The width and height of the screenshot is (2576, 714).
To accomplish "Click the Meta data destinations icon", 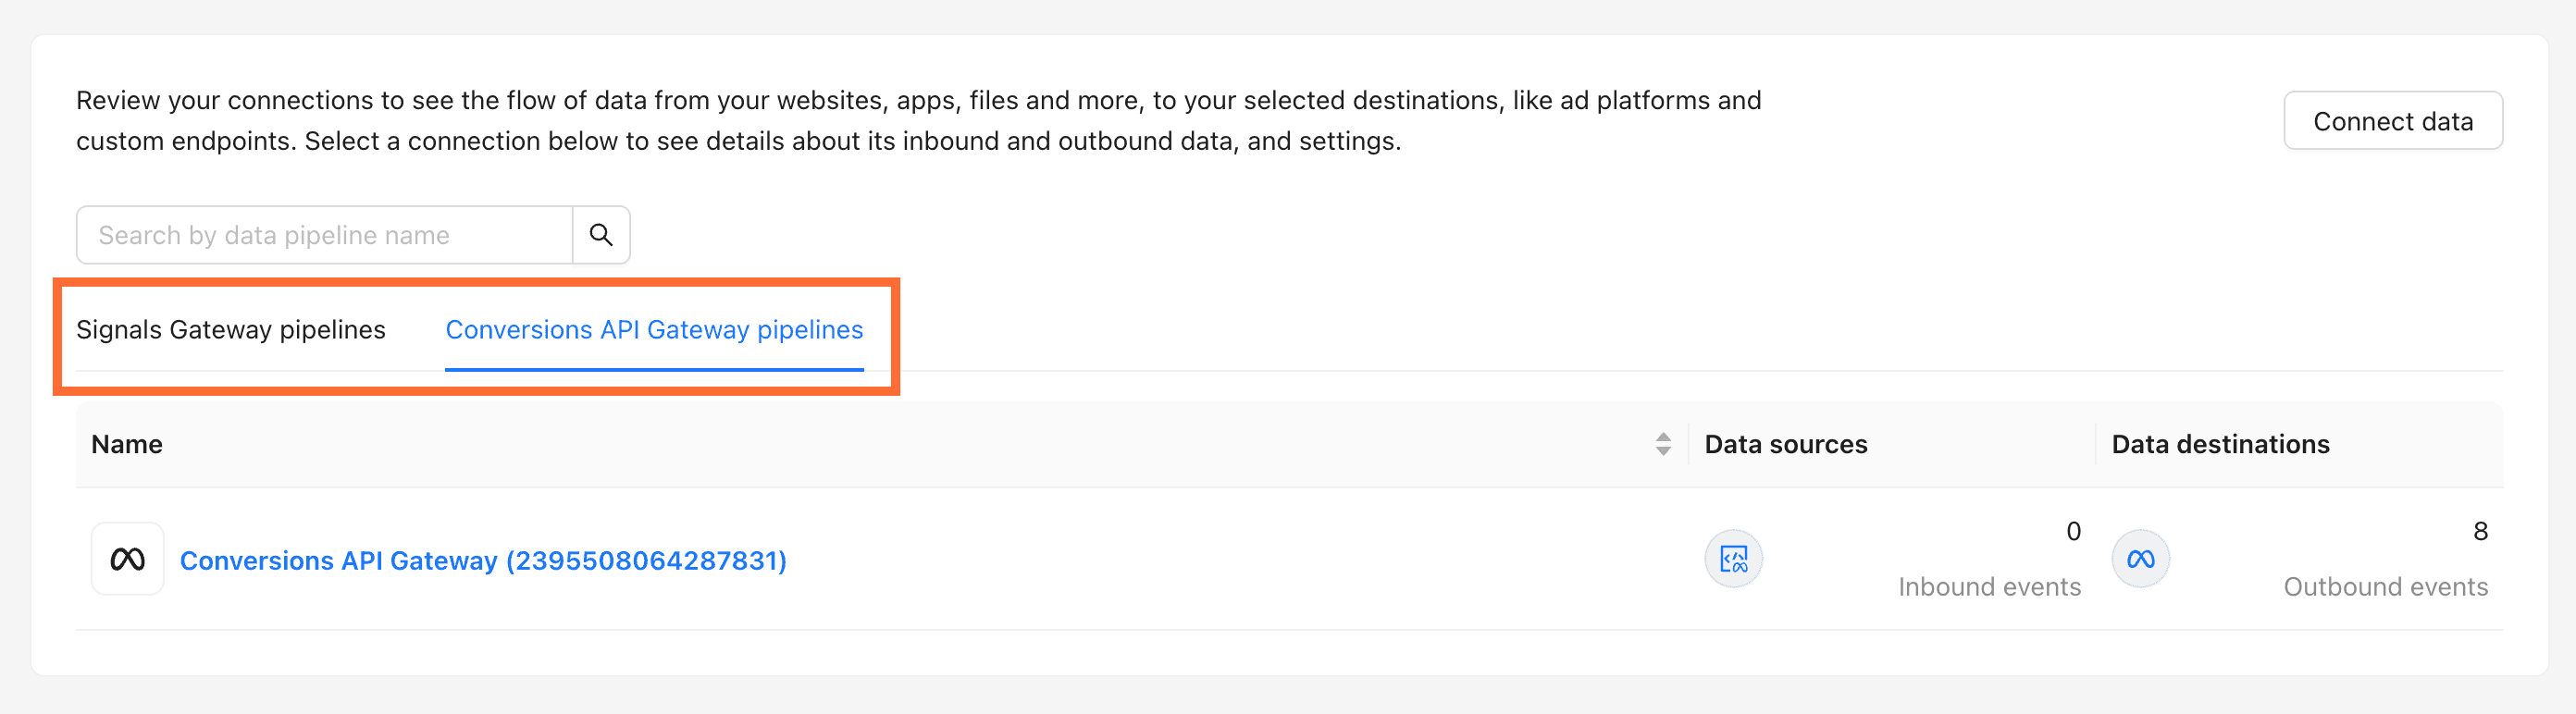I will [x=2140, y=559].
